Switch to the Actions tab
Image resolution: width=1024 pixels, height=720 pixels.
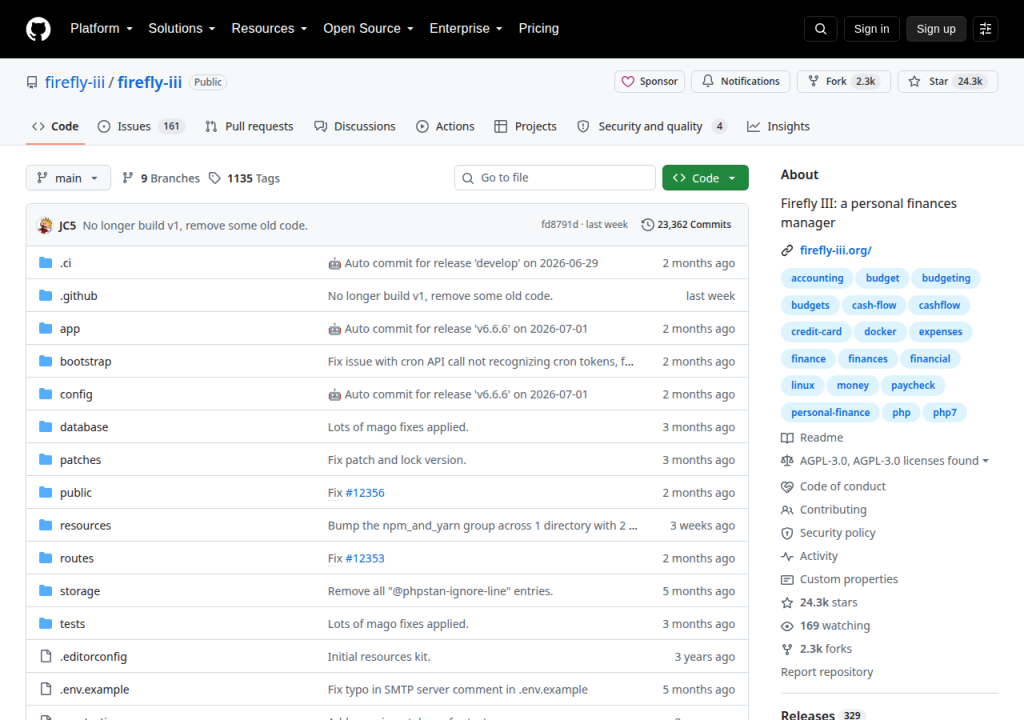[x=445, y=126]
